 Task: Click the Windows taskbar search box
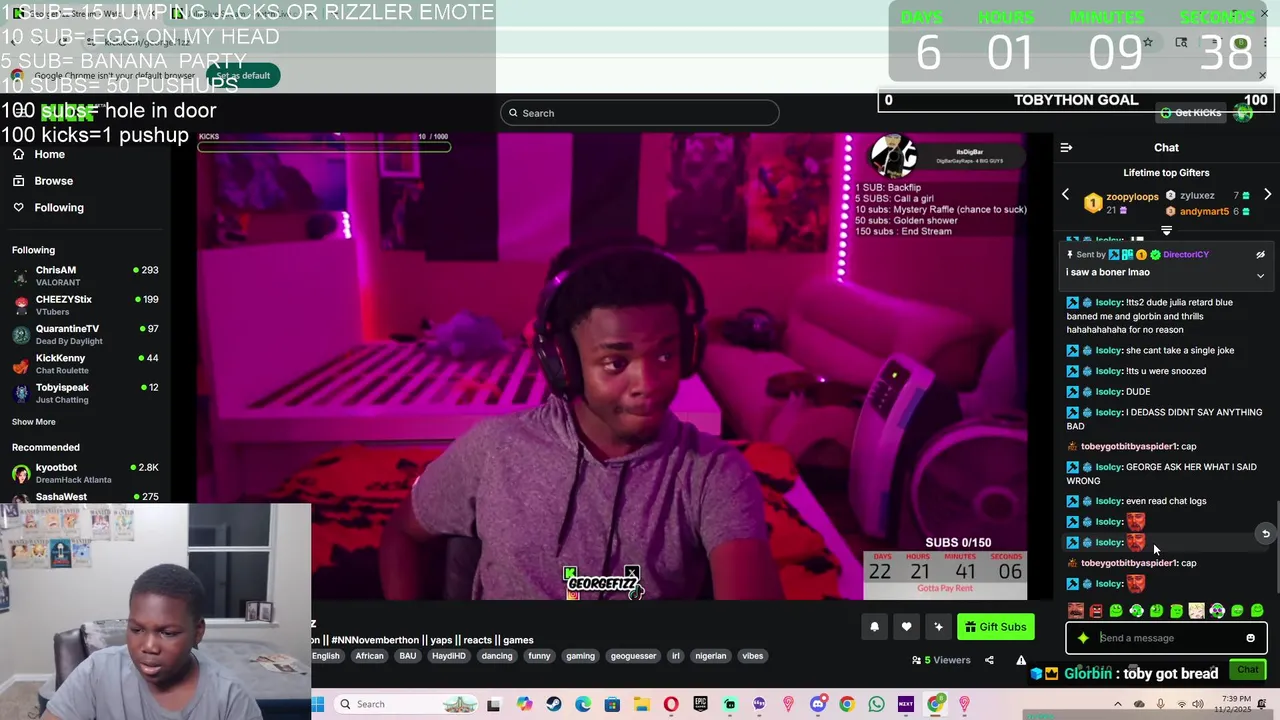(405, 704)
